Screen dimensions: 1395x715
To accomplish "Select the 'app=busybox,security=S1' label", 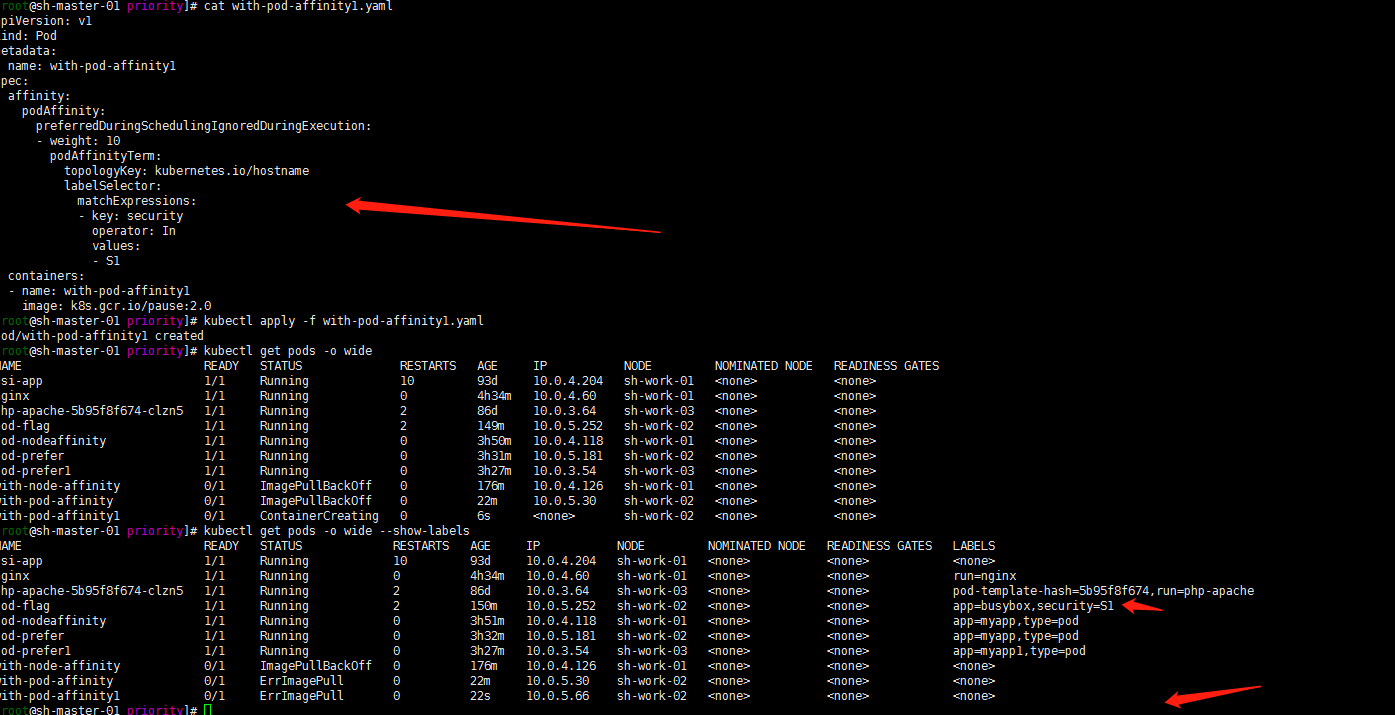I will click(x=1033, y=606).
